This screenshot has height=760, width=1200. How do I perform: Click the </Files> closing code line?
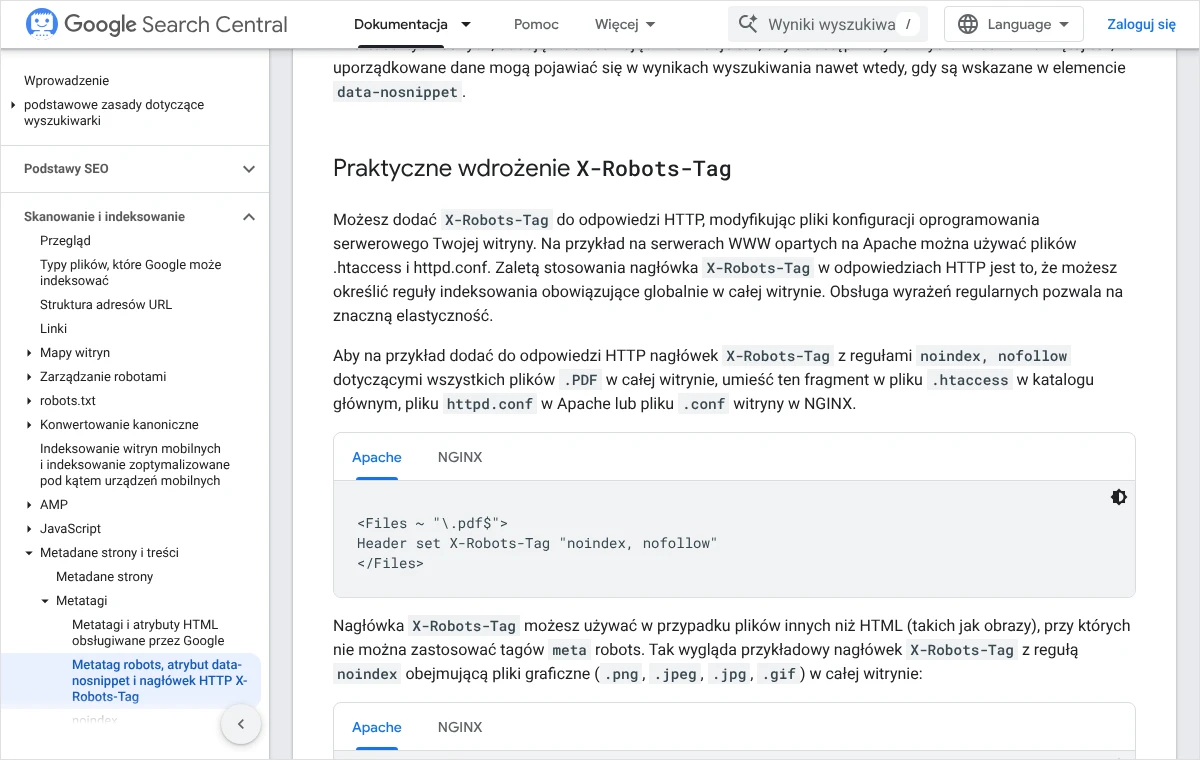click(390, 563)
